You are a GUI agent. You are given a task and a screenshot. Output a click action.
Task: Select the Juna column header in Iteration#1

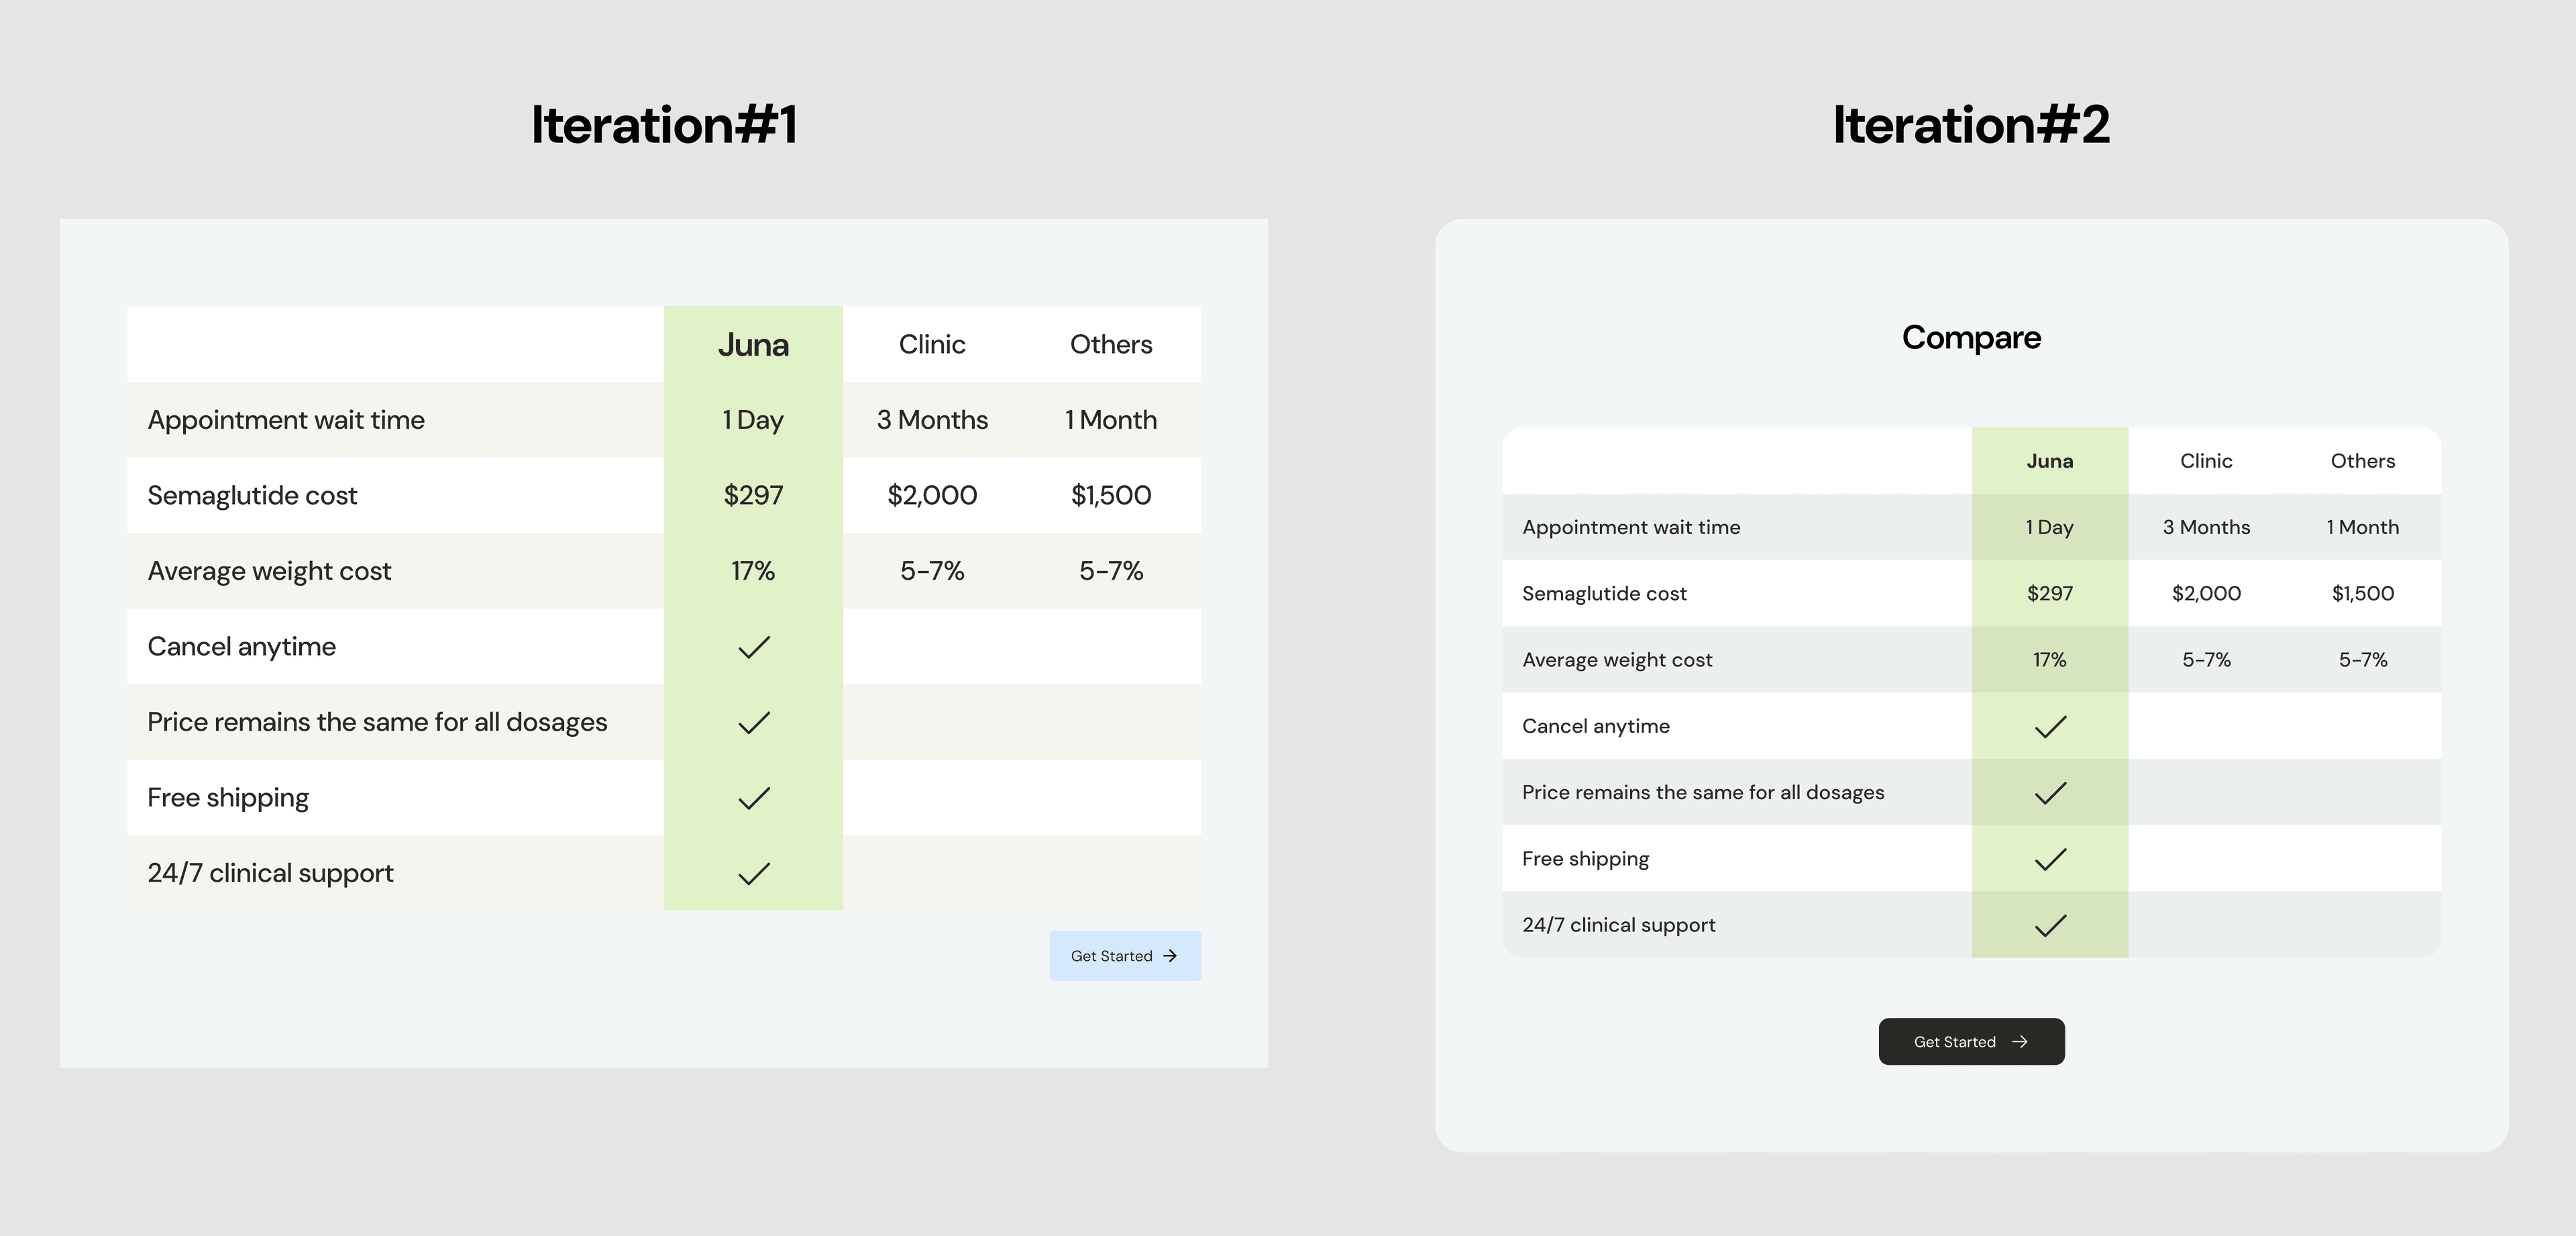point(753,344)
